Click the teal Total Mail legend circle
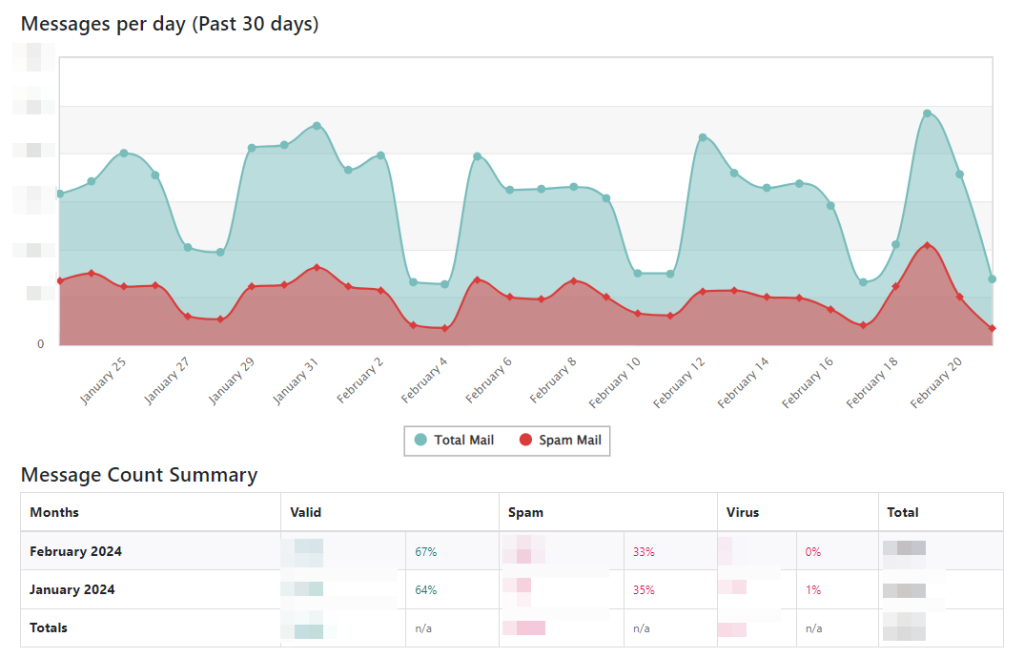This screenshot has width=1024, height=658. pos(421,440)
